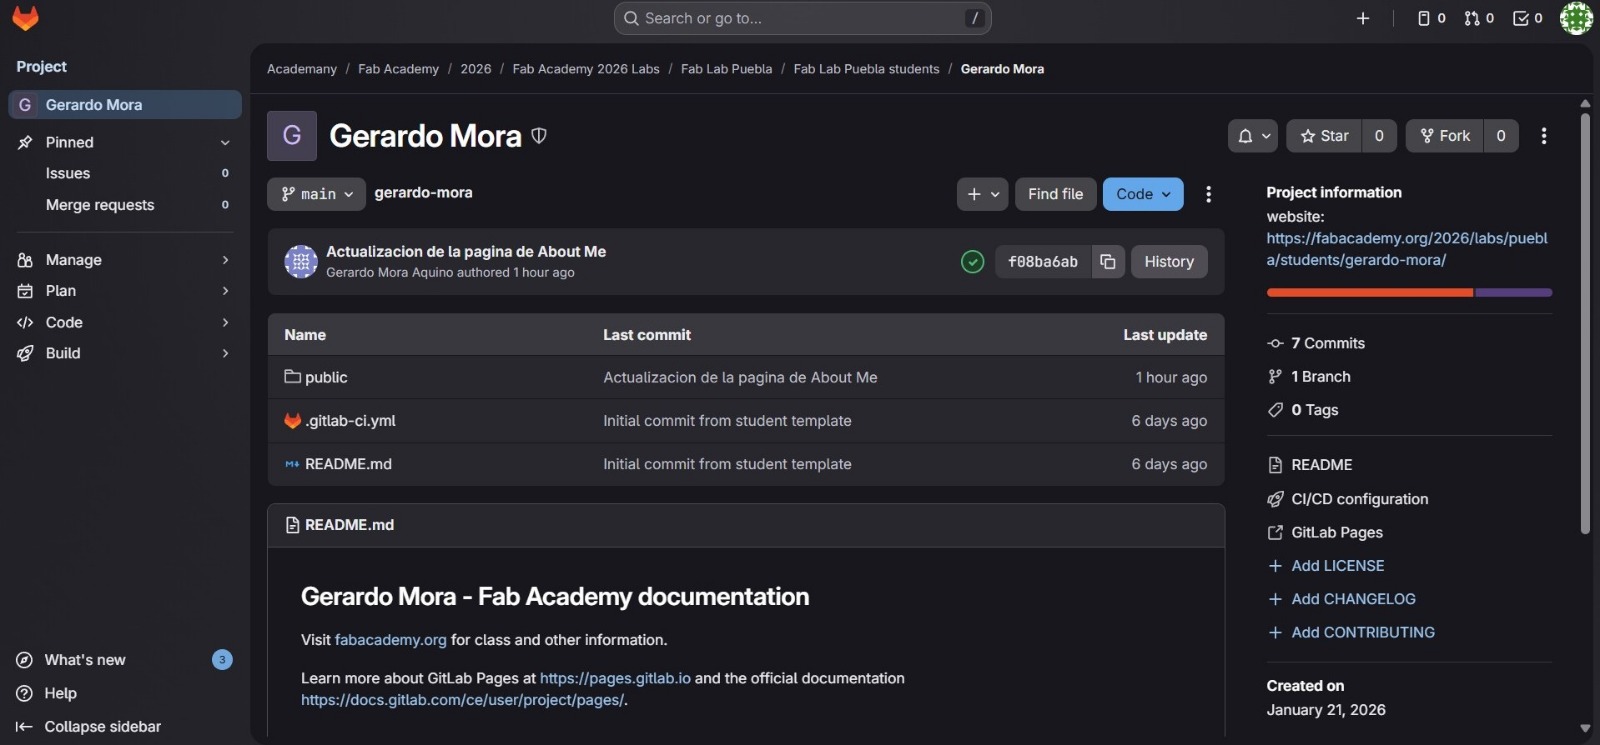Open assigned issues counter icon
Image resolution: width=1600 pixels, height=745 pixels.
pos(1432,18)
